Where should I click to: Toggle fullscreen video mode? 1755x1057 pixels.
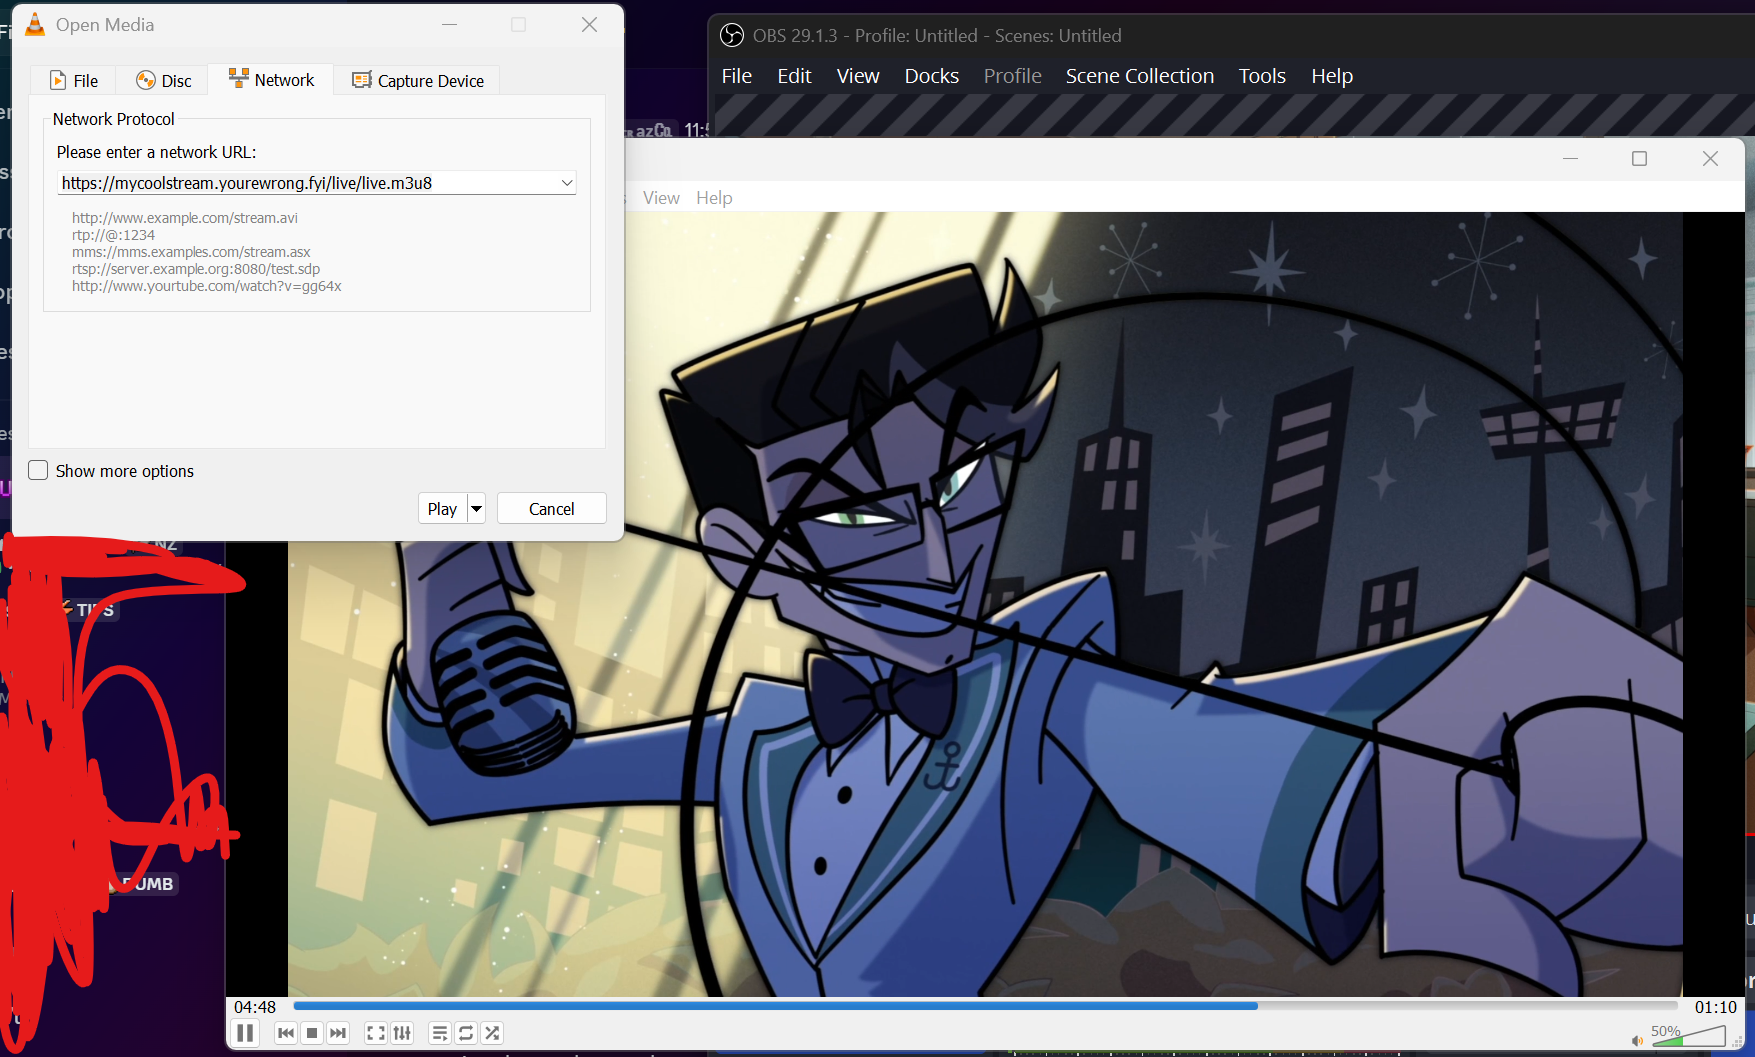tap(376, 1033)
